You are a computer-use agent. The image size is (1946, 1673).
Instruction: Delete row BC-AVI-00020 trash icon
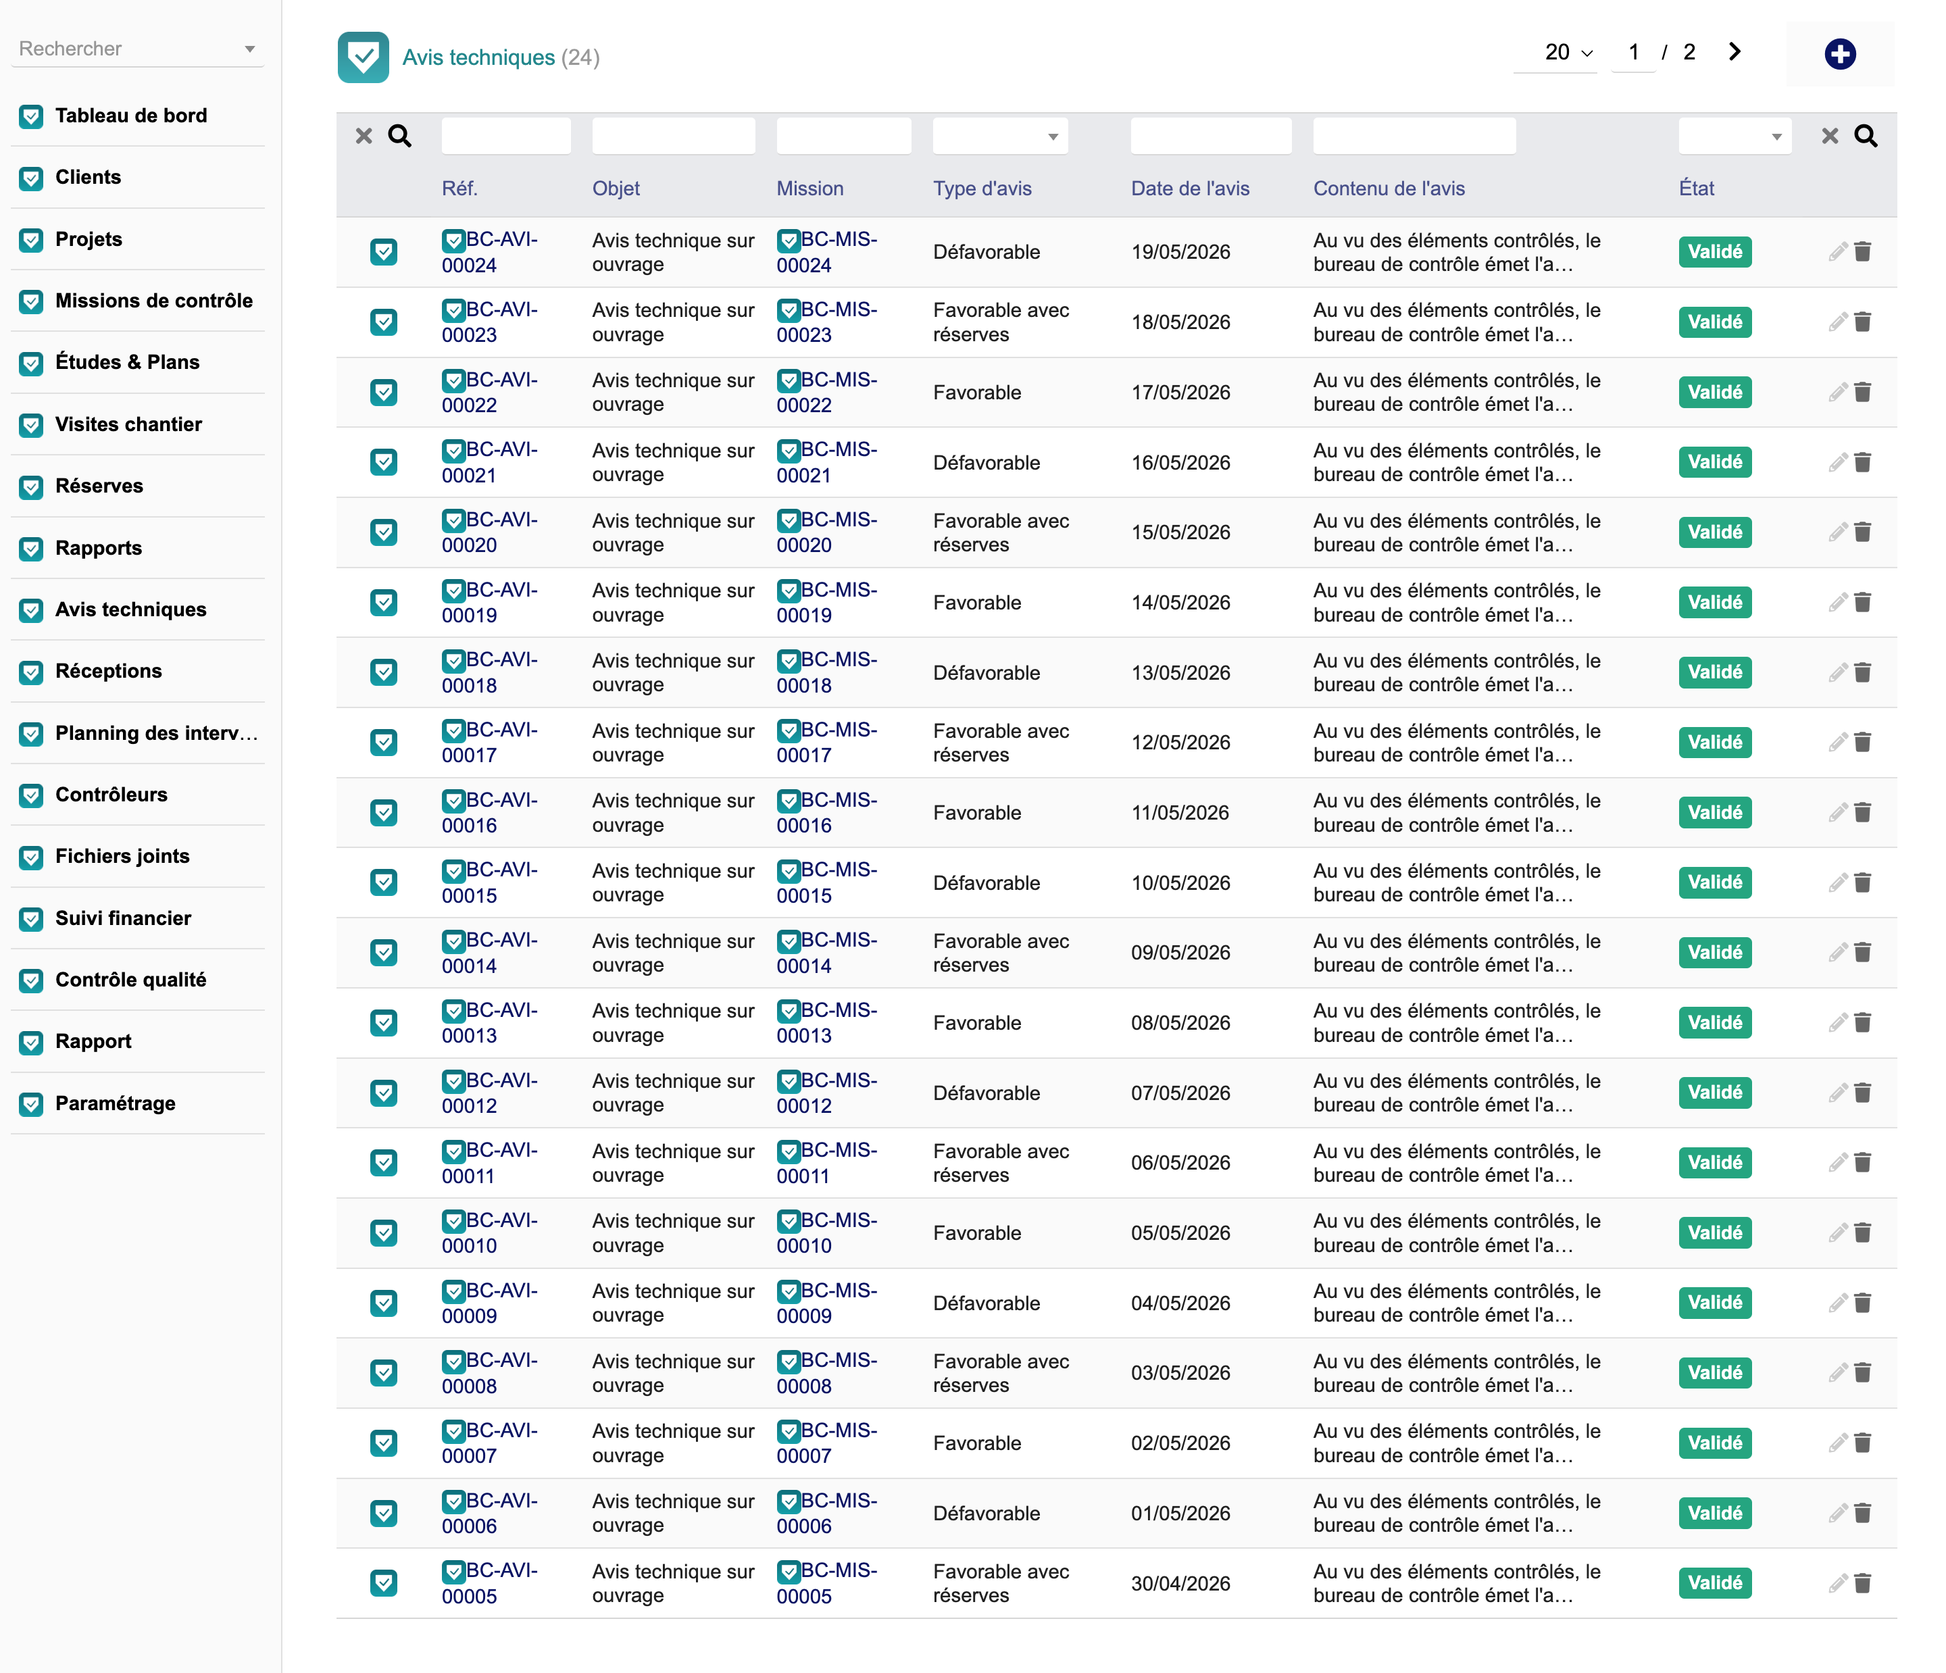click(1863, 532)
